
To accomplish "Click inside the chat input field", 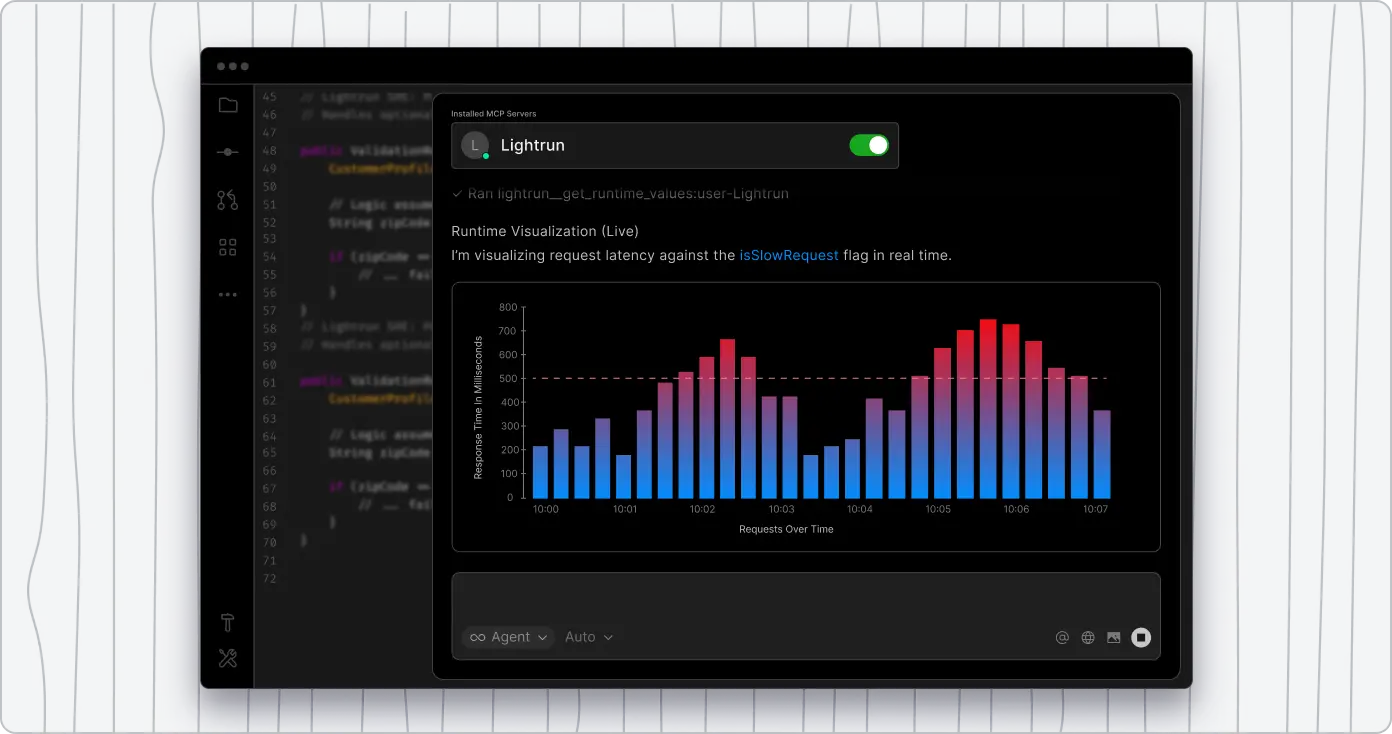I will (x=800, y=595).
